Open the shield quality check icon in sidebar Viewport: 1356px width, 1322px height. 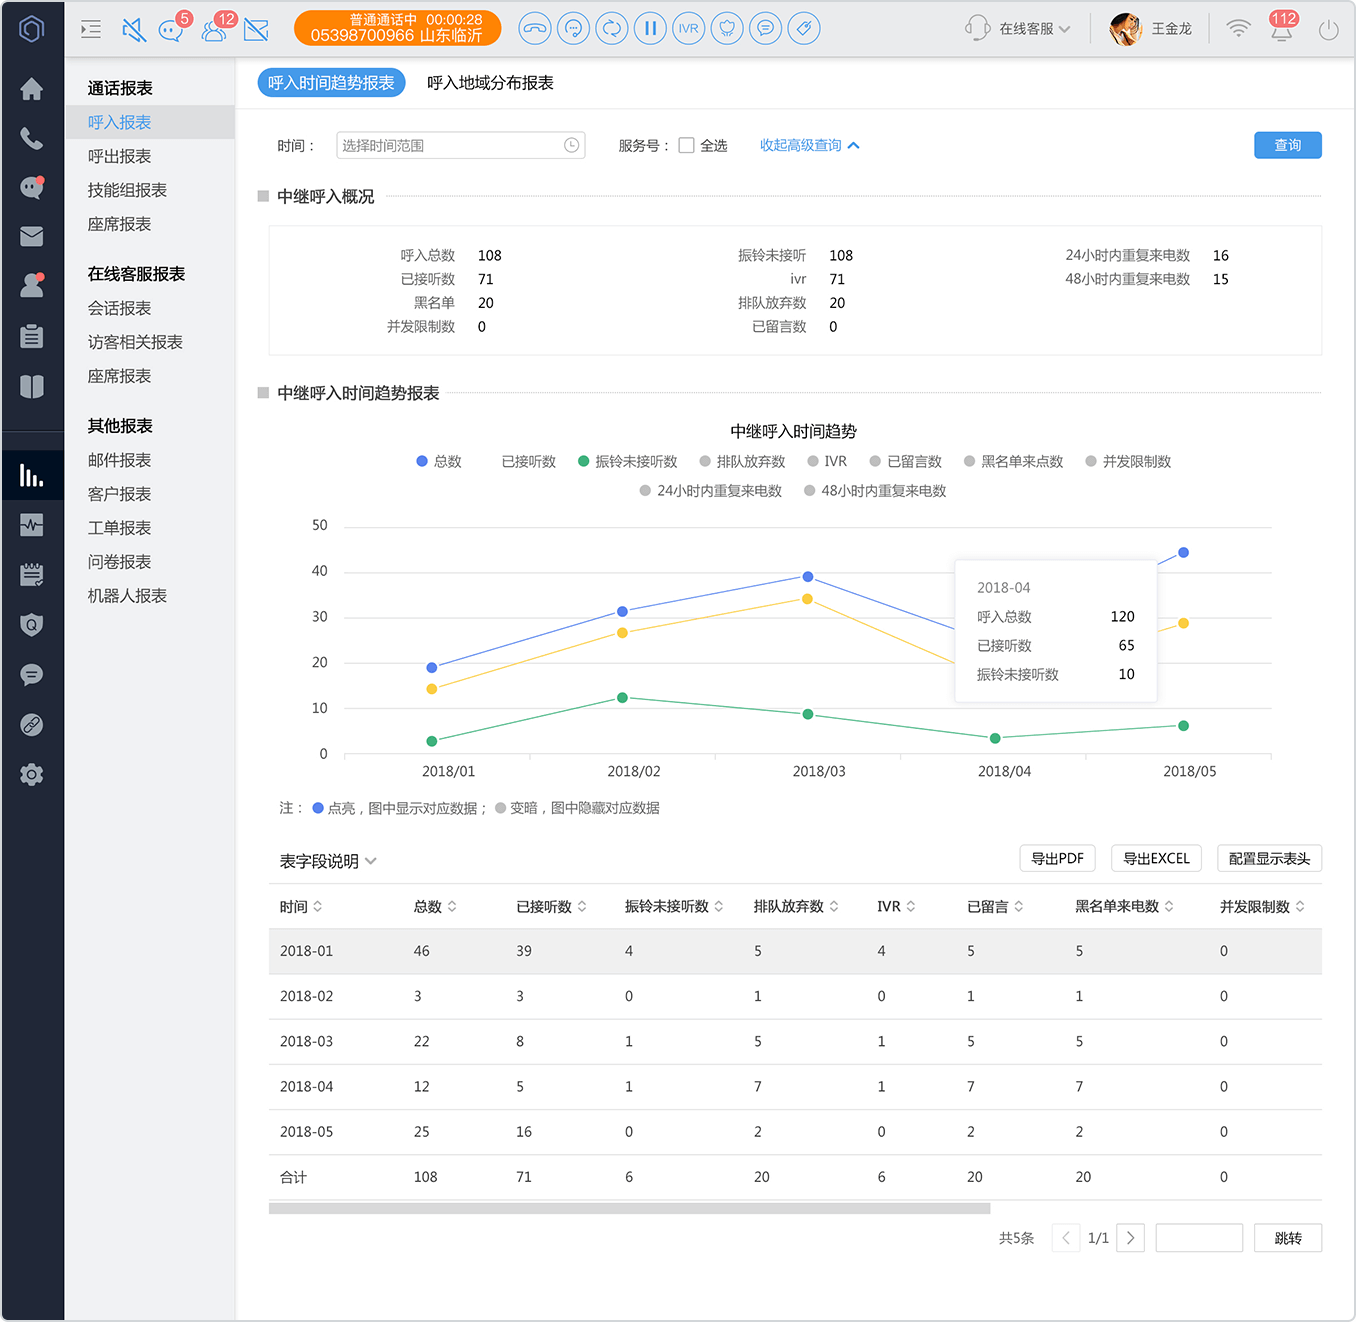32,625
